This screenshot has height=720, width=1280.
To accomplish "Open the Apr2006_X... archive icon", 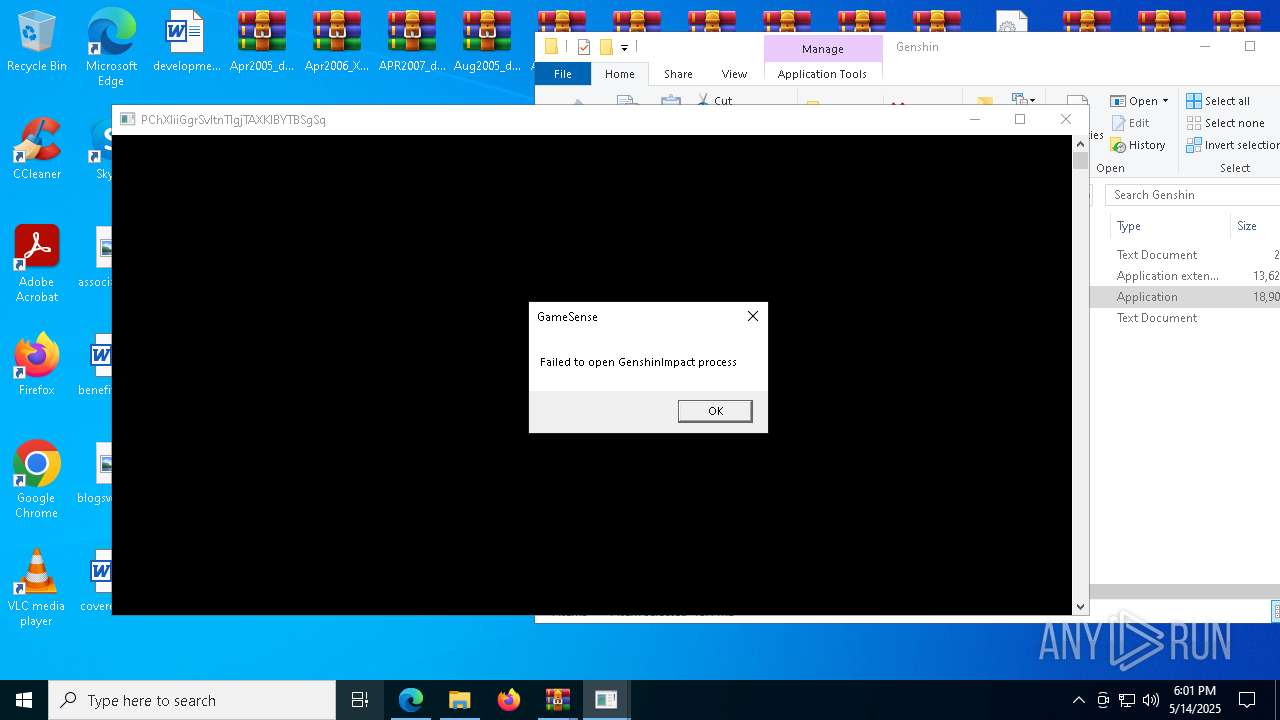I will pos(337,42).
